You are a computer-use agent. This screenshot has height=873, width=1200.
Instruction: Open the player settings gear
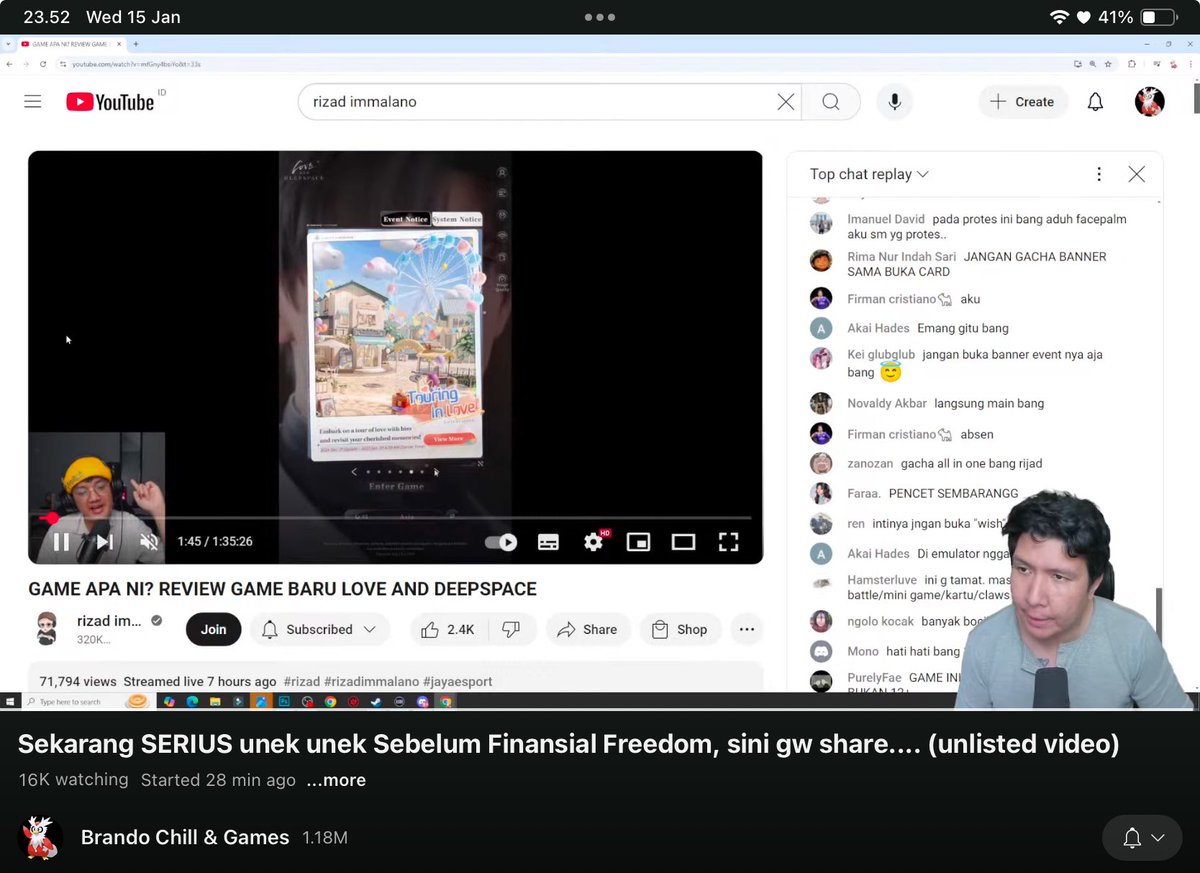click(594, 542)
